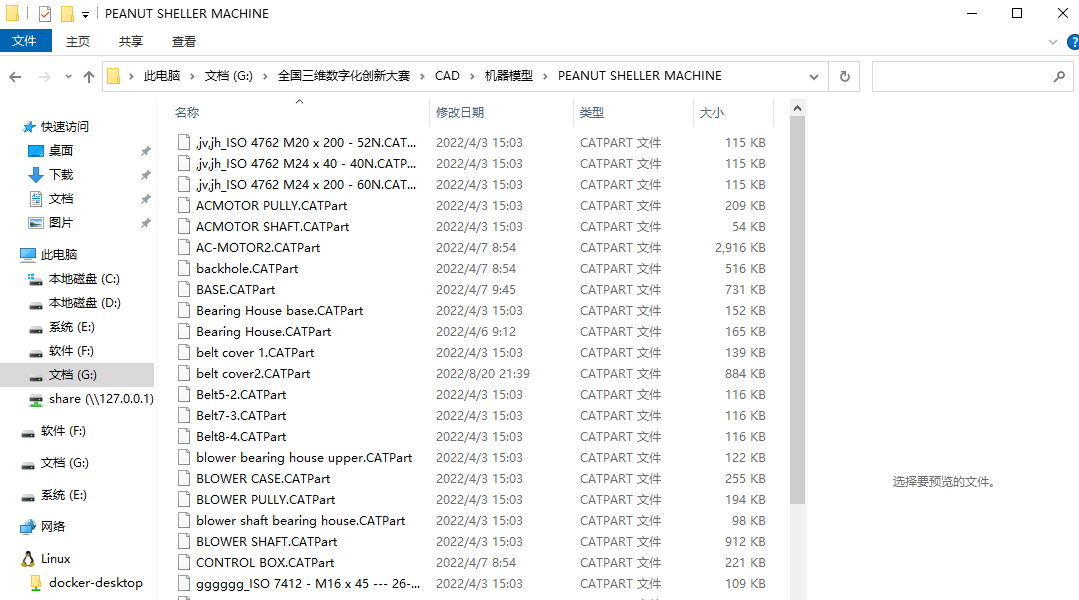This screenshot has width=1079, height=600.
Task: Select file Belt7-3.CATPart
Action: (x=241, y=416)
